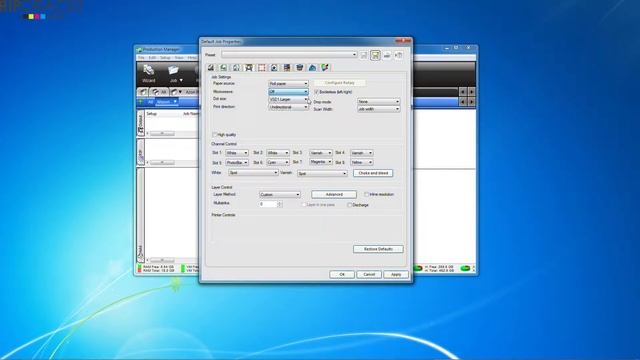Image resolution: width=640 pixels, height=360 pixels.
Task: Click the Restore Defaults button
Action: tap(378, 249)
